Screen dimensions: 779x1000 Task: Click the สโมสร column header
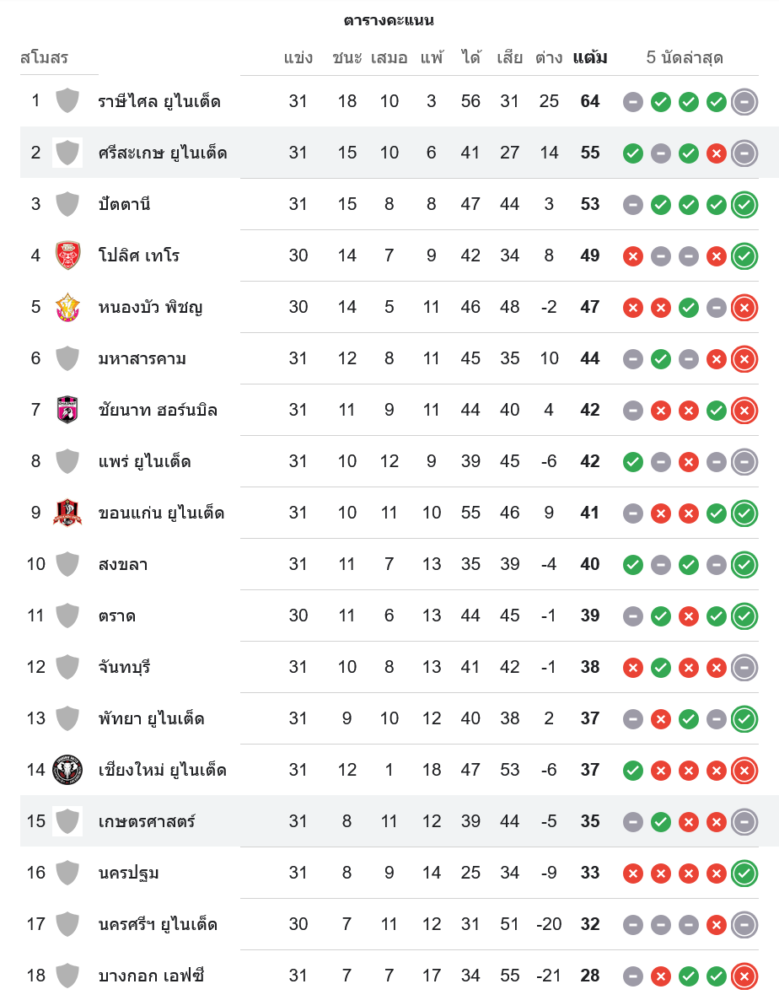tap(44, 57)
